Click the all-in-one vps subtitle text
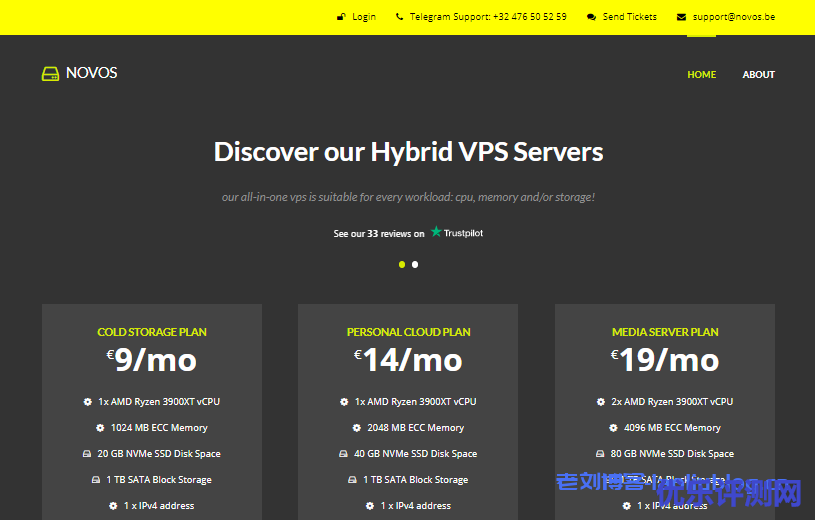The height and width of the screenshot is (520, 815). click(x=408, y=197)
